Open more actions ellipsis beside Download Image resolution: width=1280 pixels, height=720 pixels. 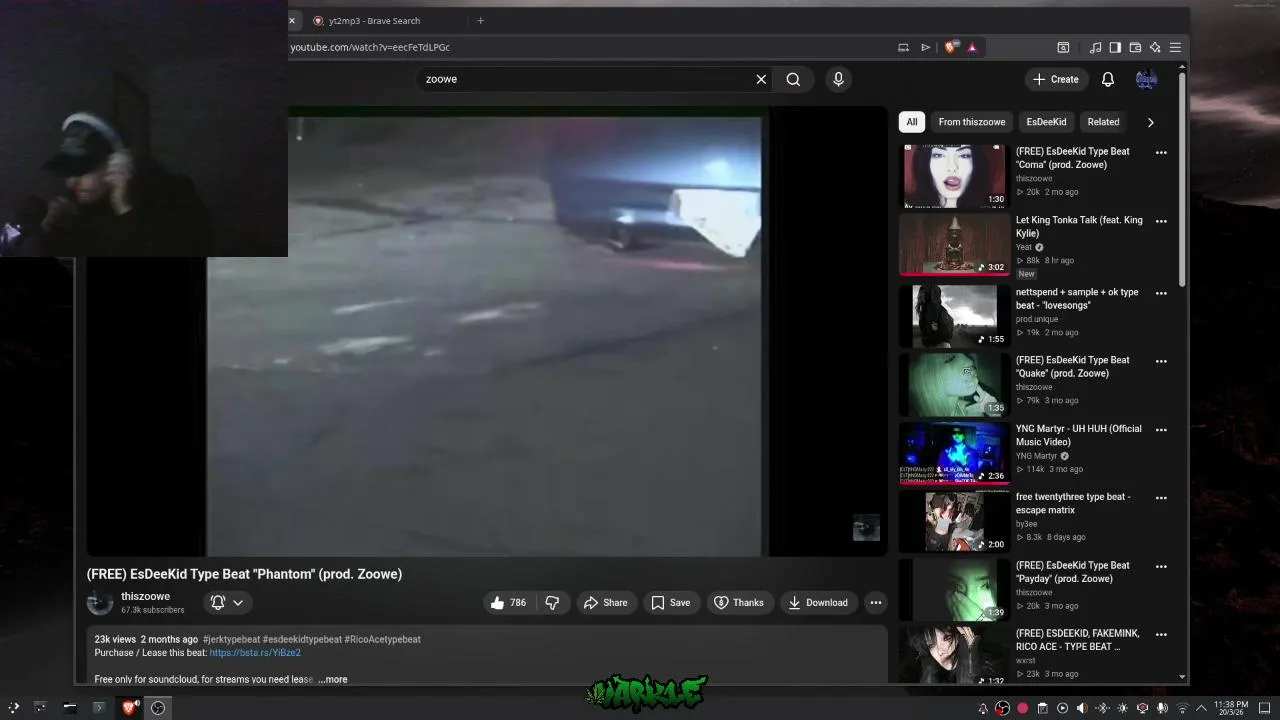coord(876,602)
